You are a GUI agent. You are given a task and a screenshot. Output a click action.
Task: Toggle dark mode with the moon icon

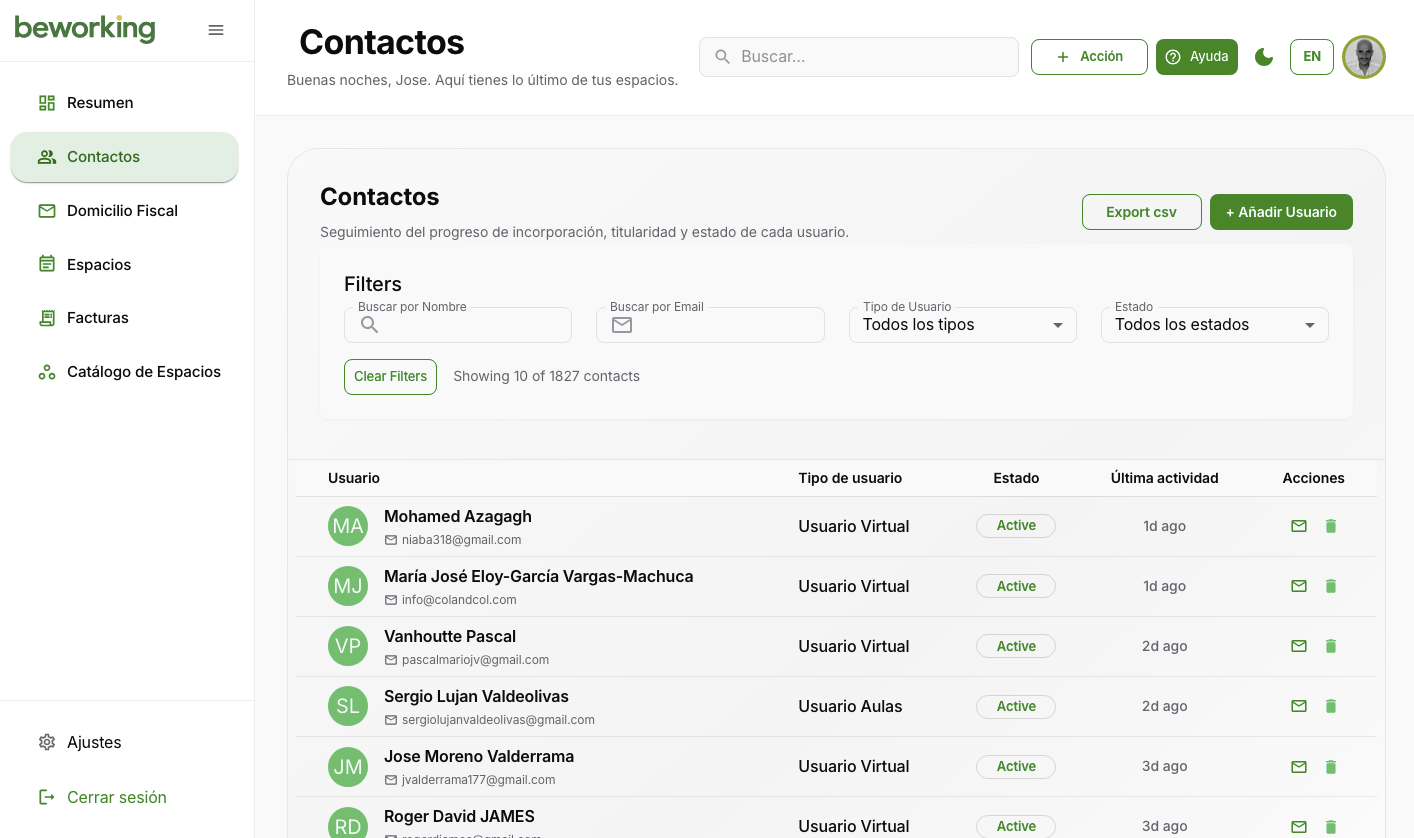click(1264, 57)
